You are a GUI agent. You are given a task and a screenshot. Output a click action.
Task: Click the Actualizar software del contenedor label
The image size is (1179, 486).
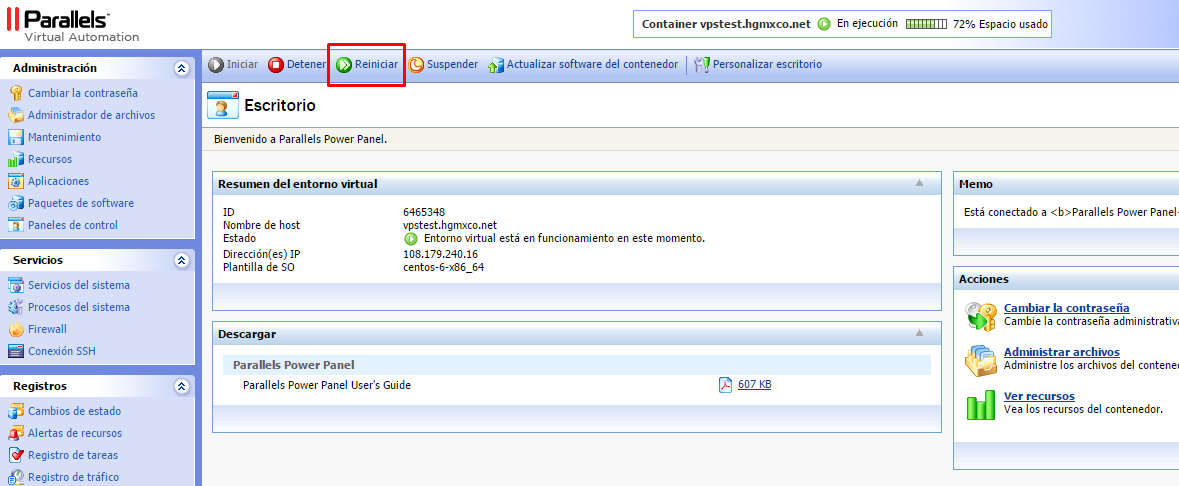(593, 65)
